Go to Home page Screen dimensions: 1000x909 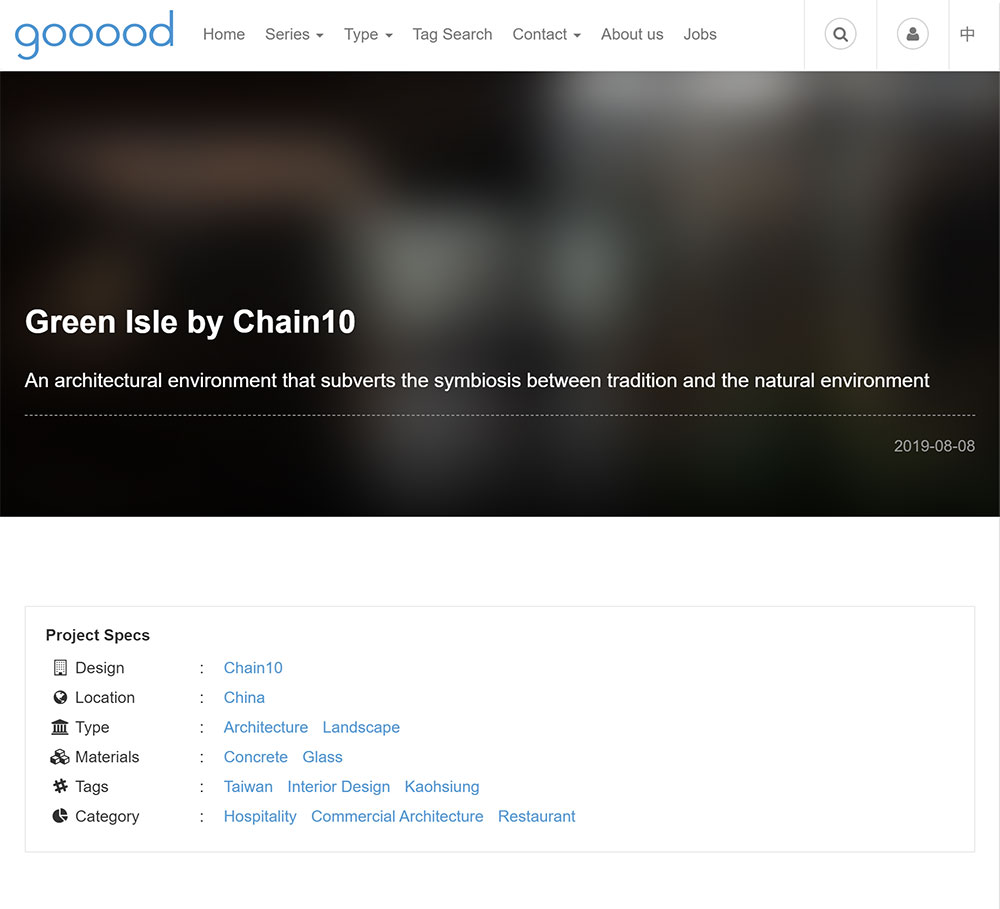click(x=224, y=34)
